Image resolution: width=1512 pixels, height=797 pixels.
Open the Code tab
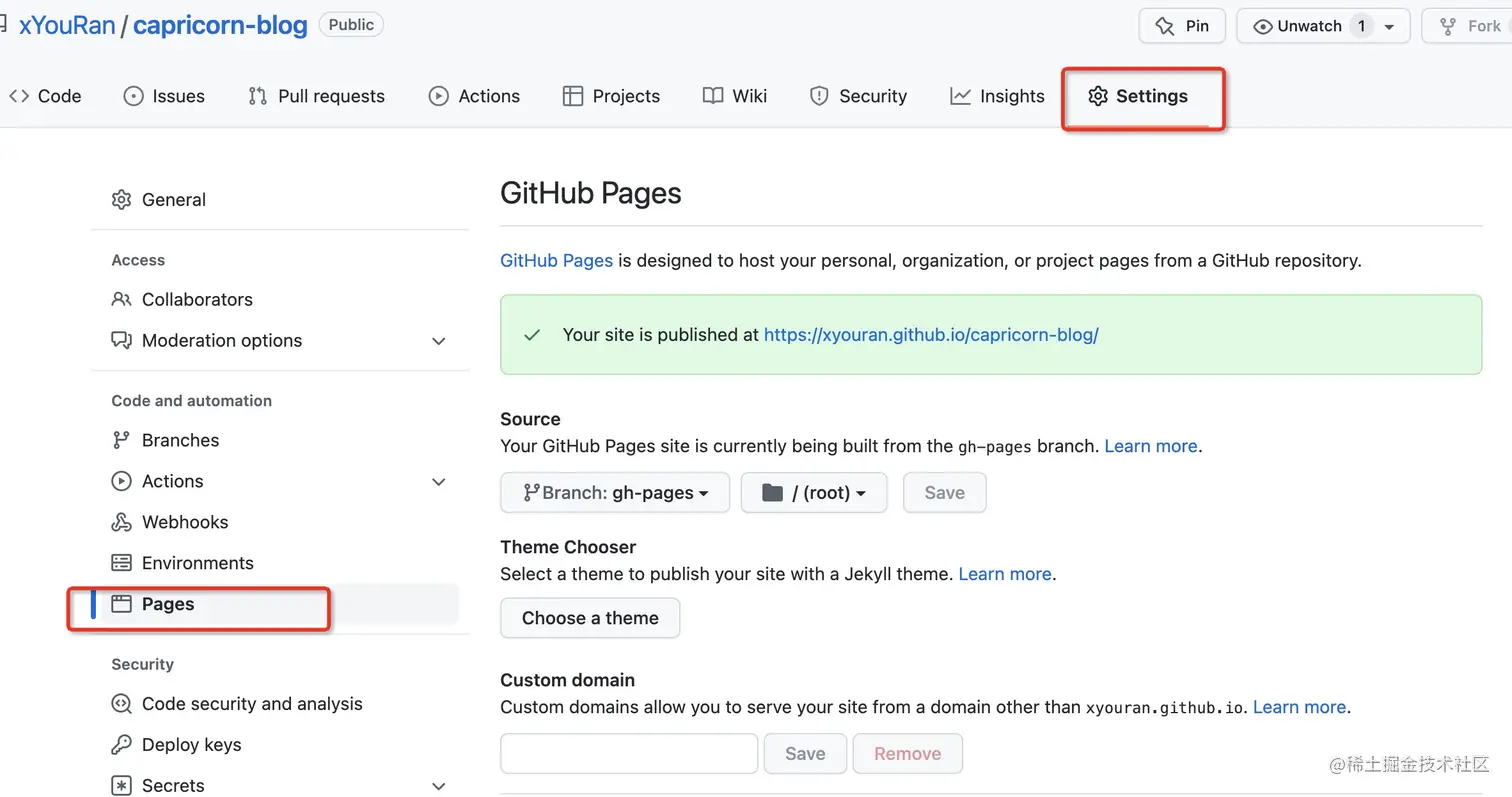pos(45,96)
